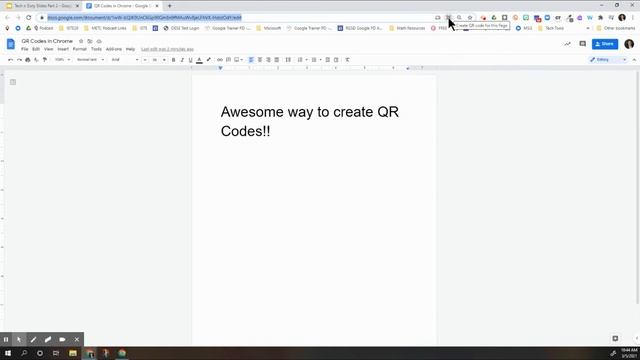Open the Chrome extensions puzzle icon
This screenshot has width=640, height=360.
point(600,18)
